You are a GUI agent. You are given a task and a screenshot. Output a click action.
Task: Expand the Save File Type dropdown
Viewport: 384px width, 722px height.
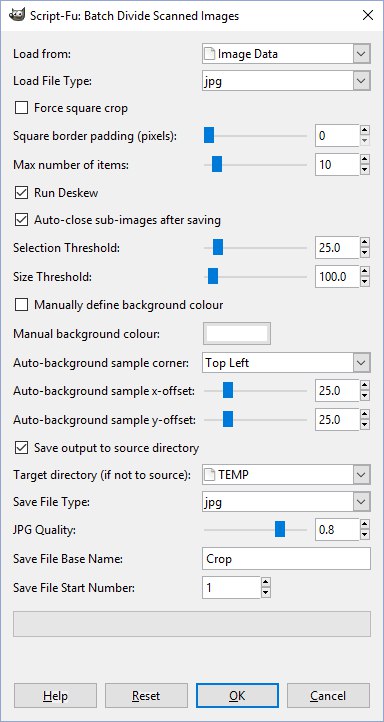[x=286, y=502]
